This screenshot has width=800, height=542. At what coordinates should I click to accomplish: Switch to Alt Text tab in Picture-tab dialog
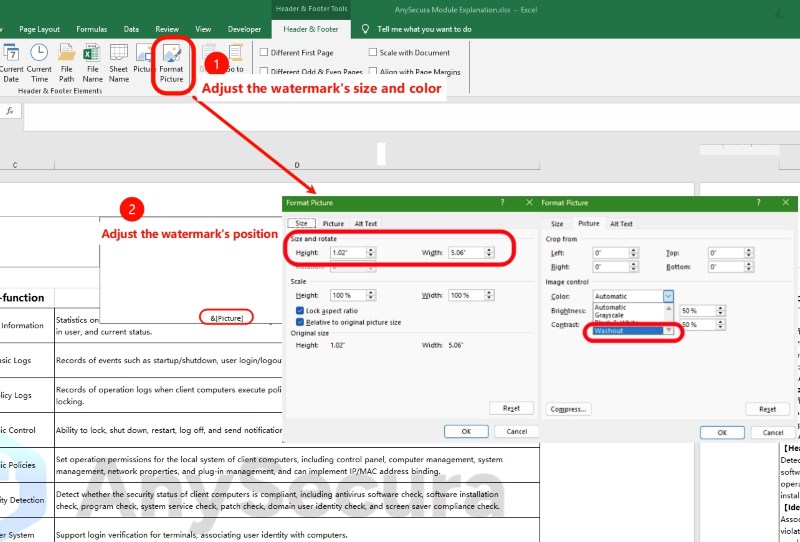[x=621, y=224]
